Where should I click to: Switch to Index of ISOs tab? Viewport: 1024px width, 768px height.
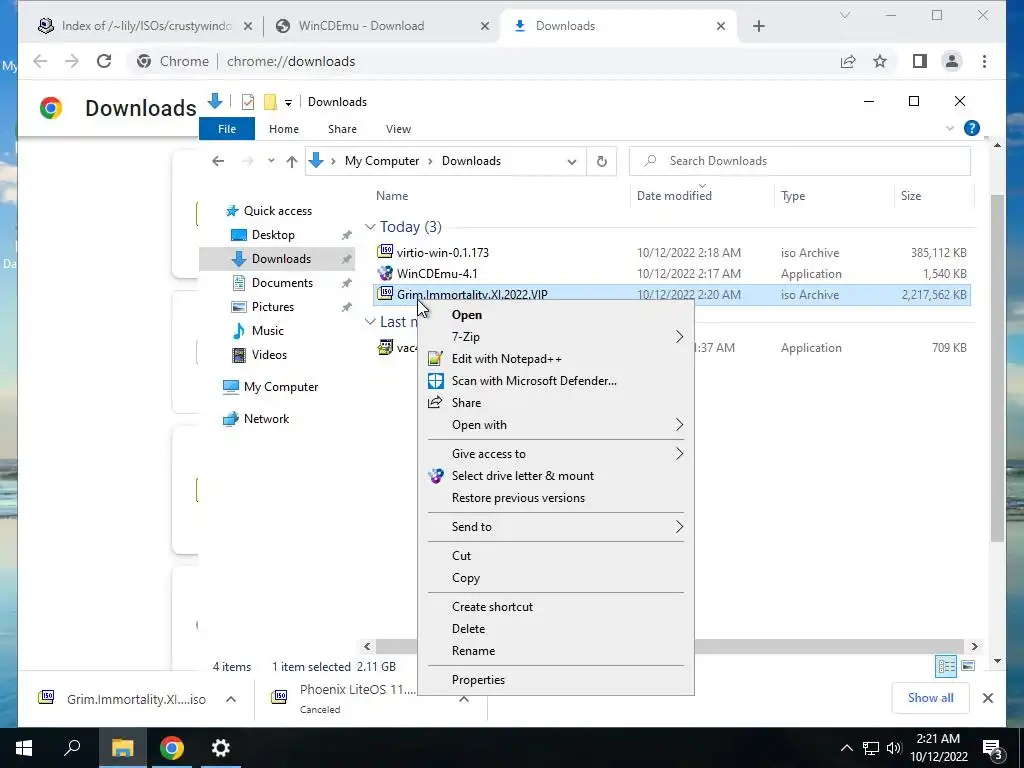(x=146, y=26)
